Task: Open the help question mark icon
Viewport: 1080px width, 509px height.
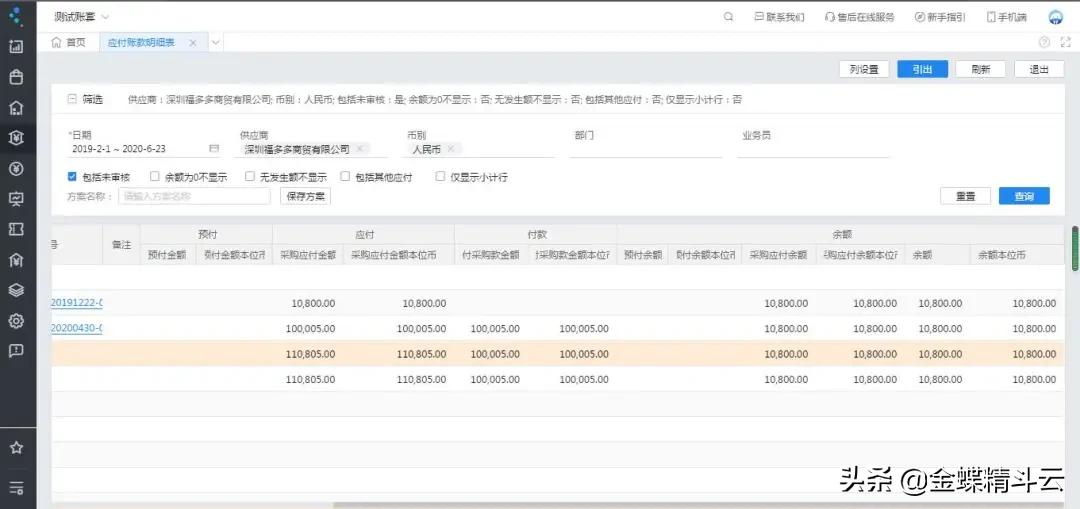Action: point(1044,43)
